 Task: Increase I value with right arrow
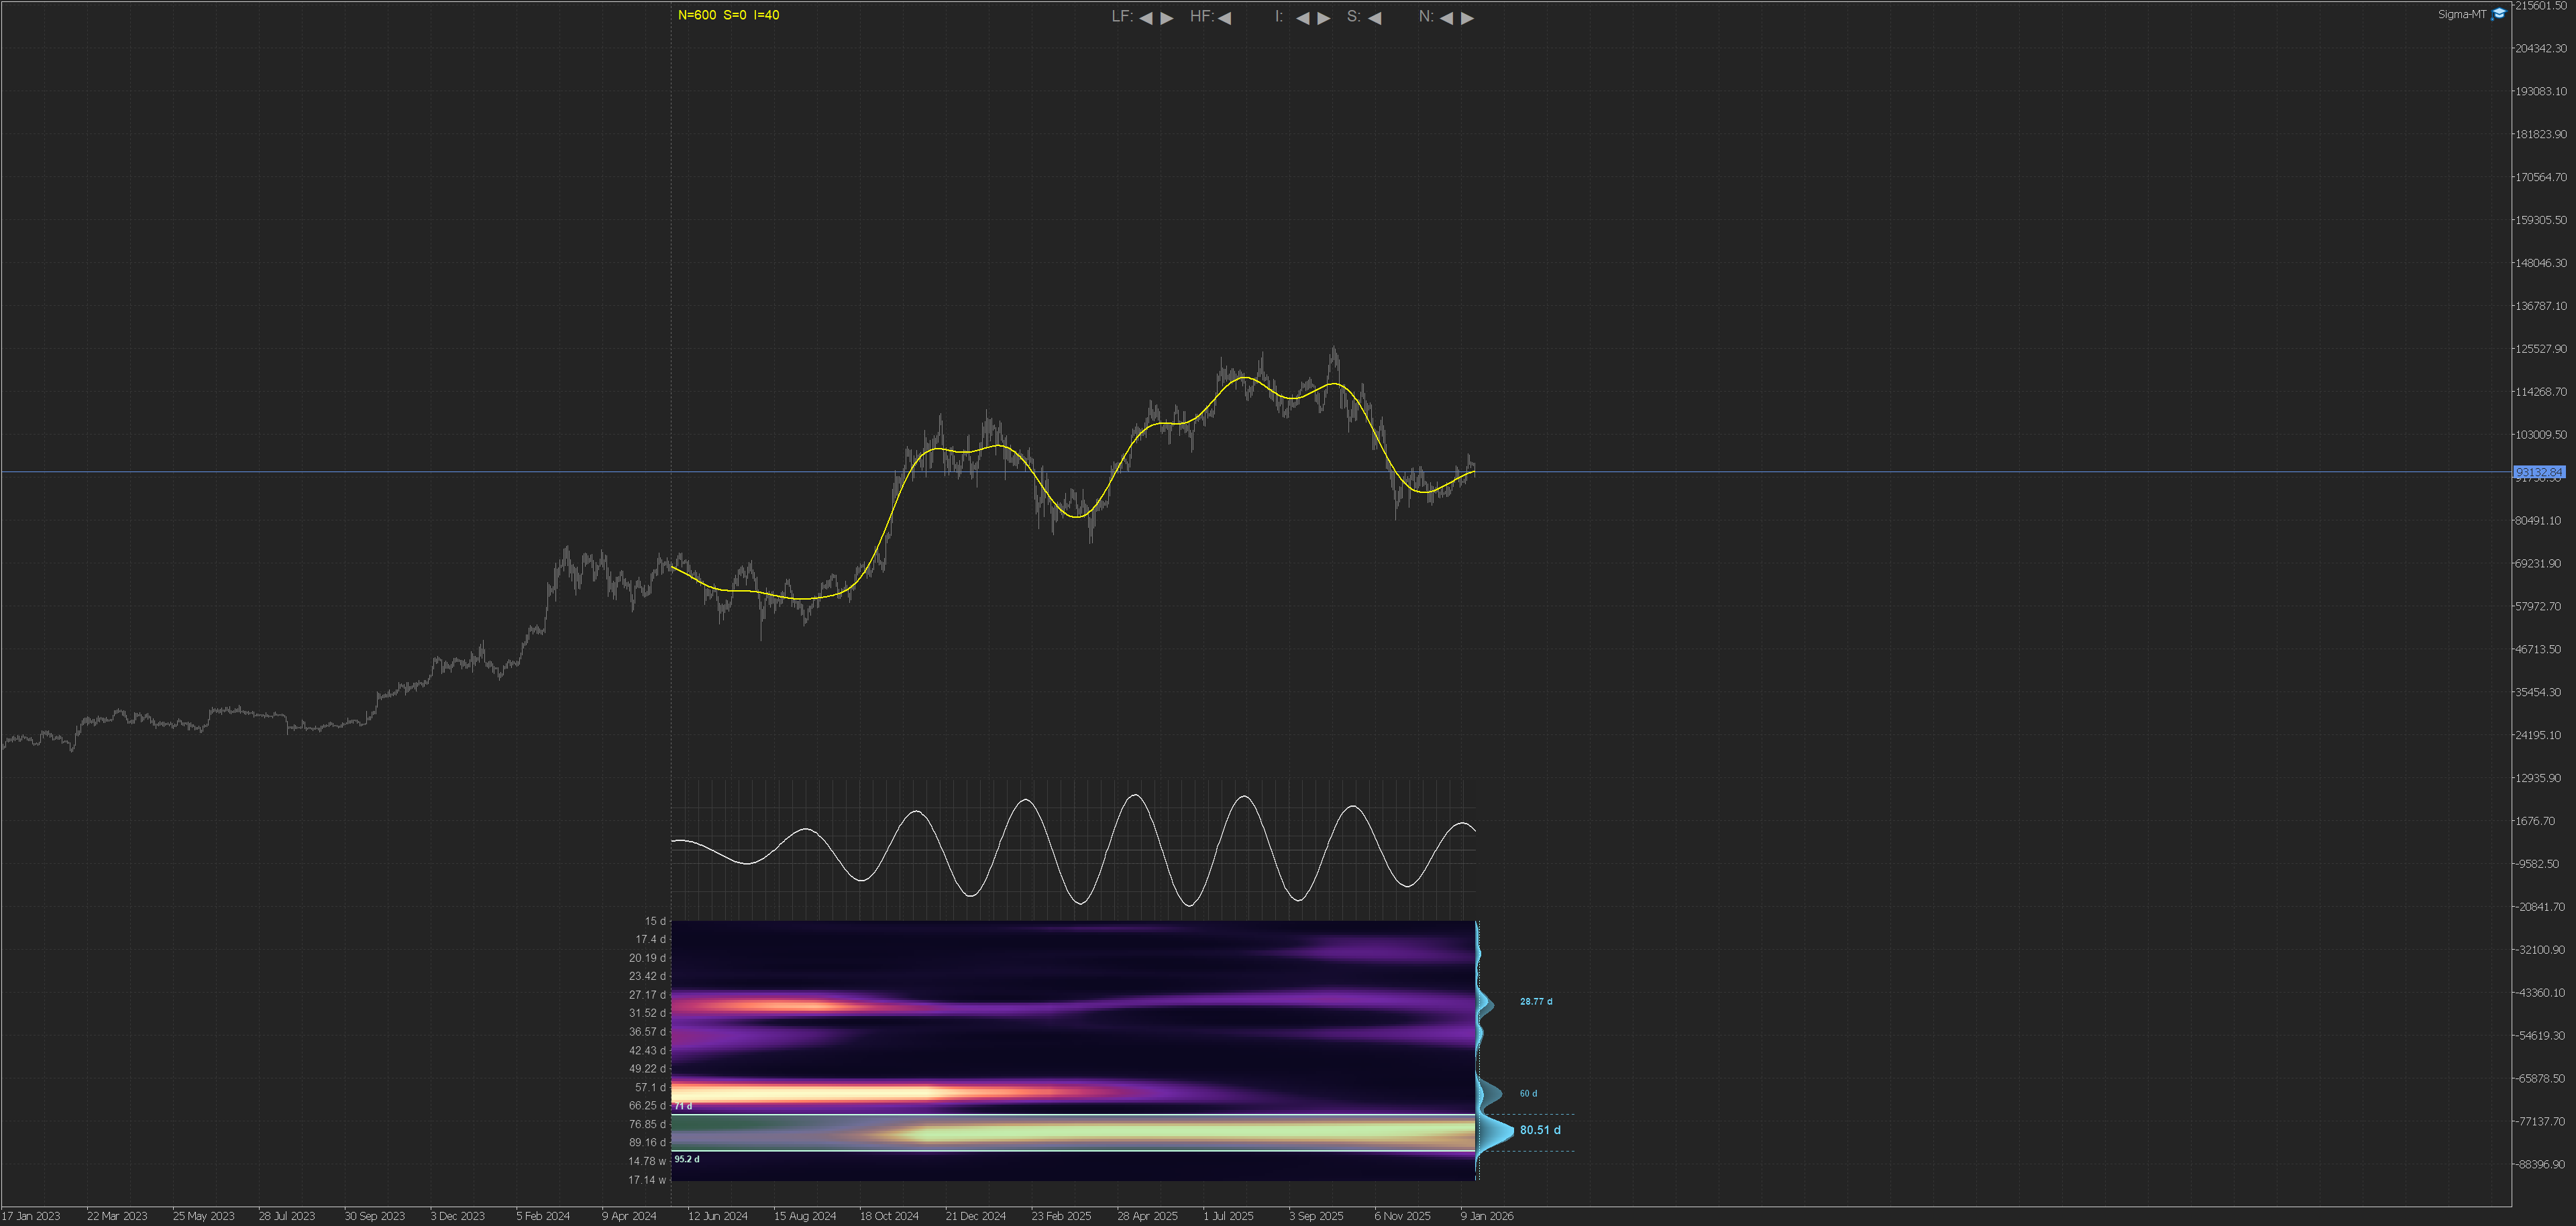pyautogui.click(x=1324, y=18)
